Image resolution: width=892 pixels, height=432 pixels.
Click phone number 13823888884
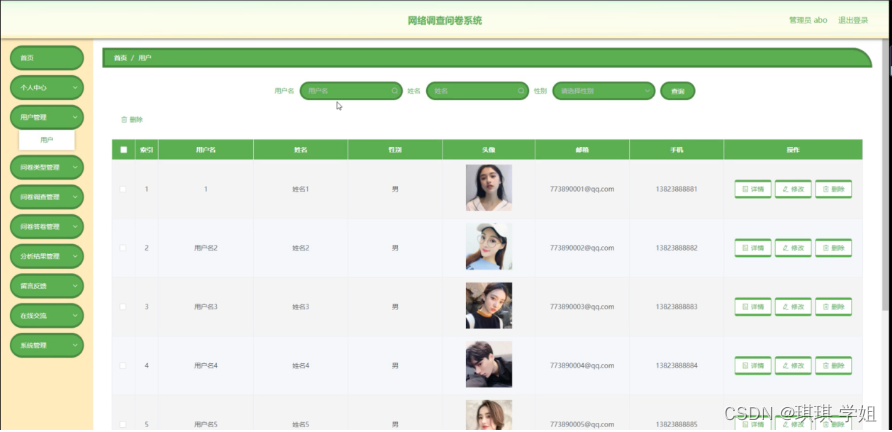click(x=676, y=365)
